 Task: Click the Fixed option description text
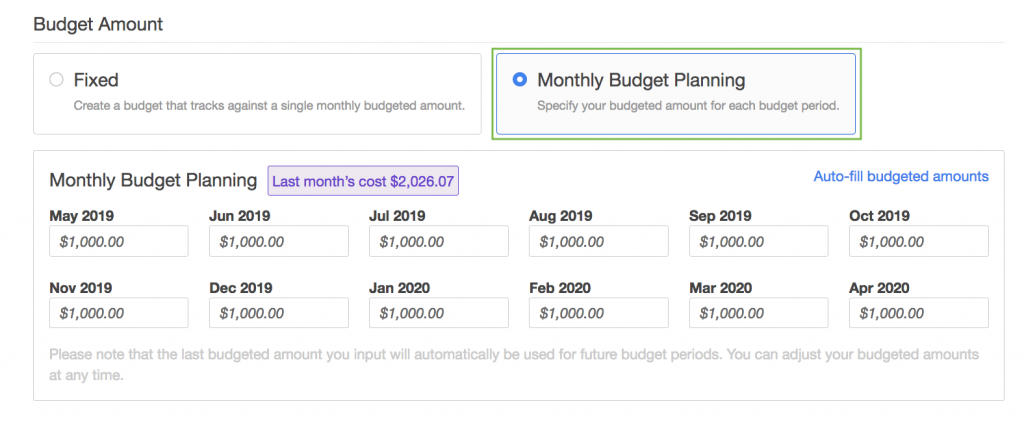[269, 105]
